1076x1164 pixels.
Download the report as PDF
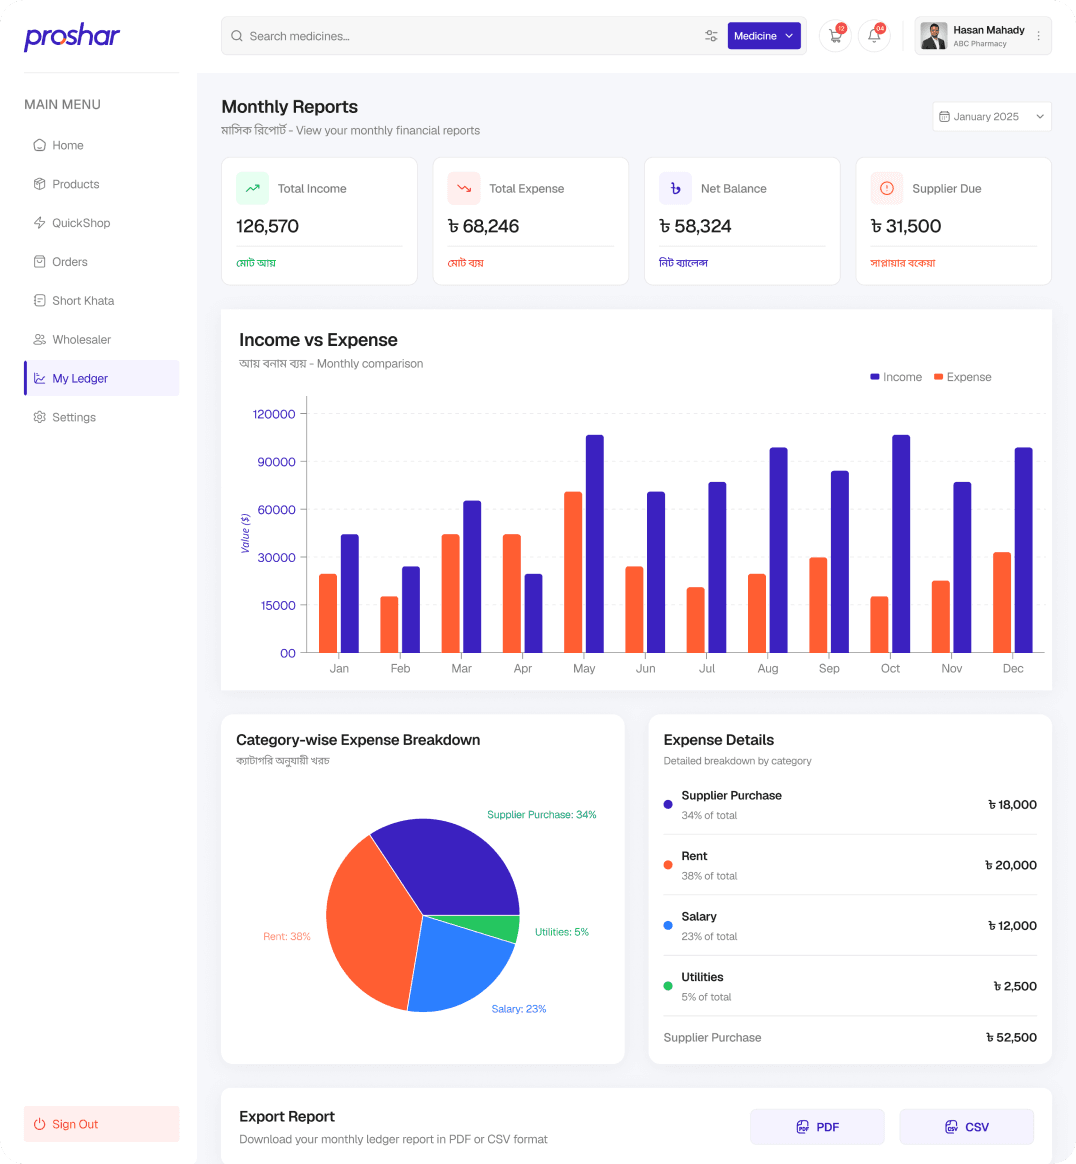[817, 1126]
